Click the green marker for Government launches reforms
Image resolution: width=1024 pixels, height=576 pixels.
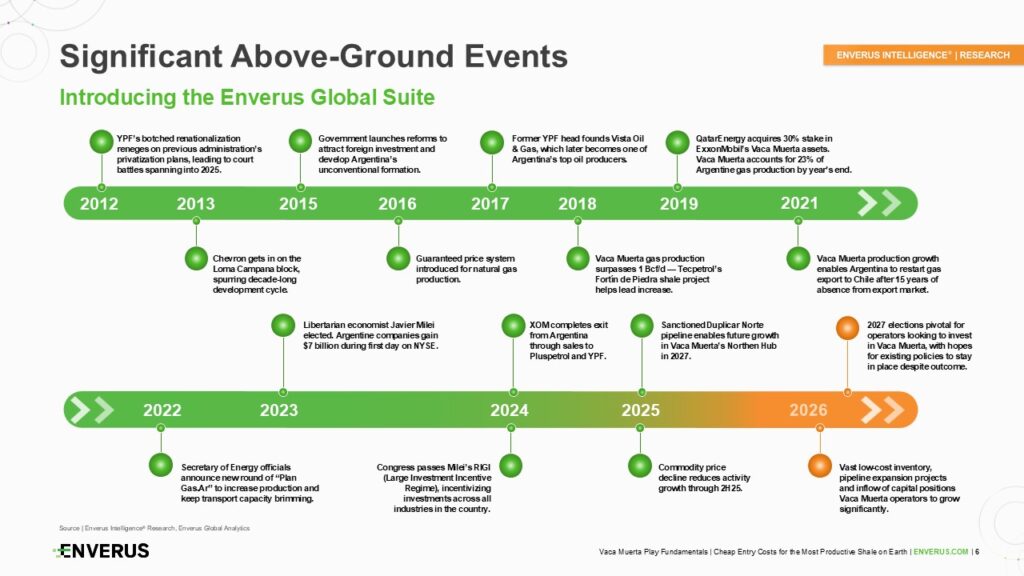(300, 141)
